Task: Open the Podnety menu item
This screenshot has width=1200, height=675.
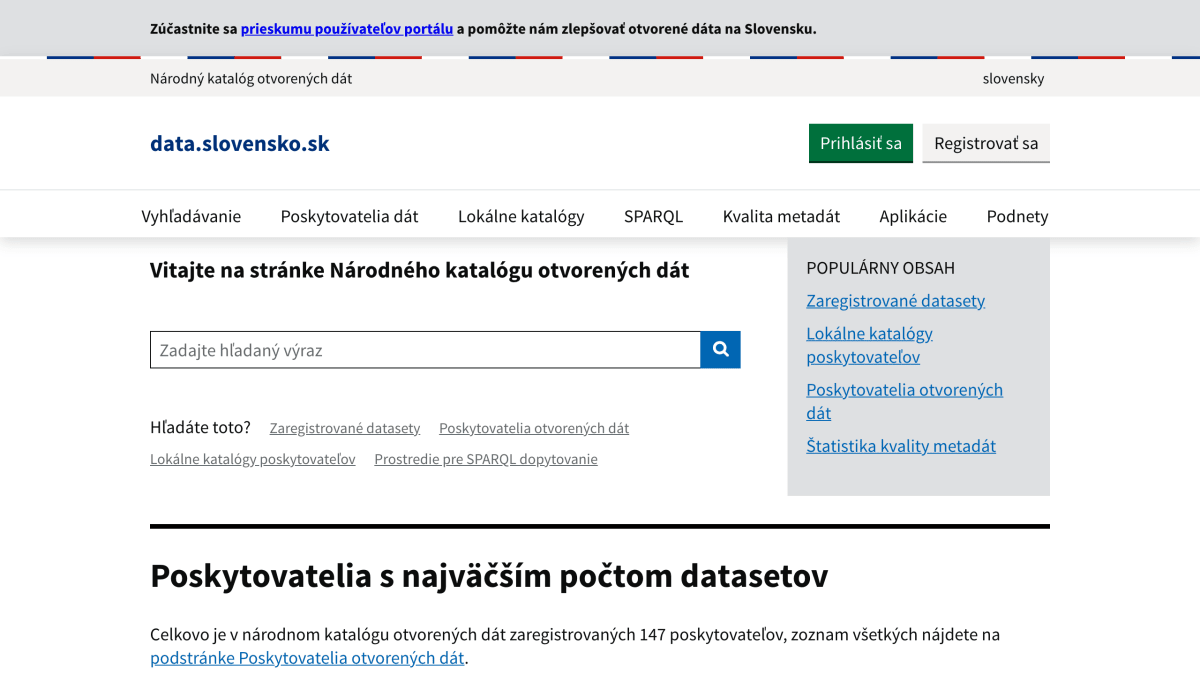Action: click(x=1017, y=216)
